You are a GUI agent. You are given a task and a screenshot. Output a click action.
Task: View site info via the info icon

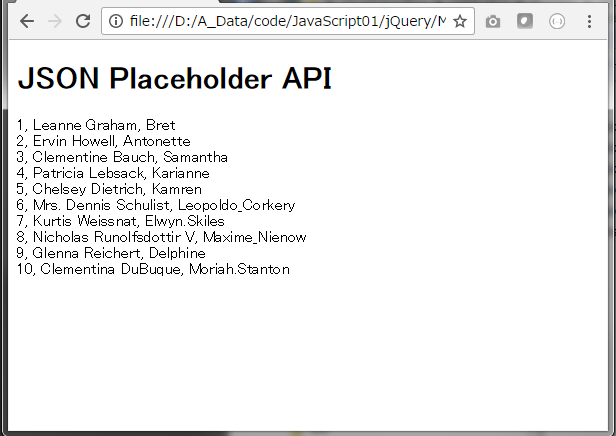[x=116, y=21]
